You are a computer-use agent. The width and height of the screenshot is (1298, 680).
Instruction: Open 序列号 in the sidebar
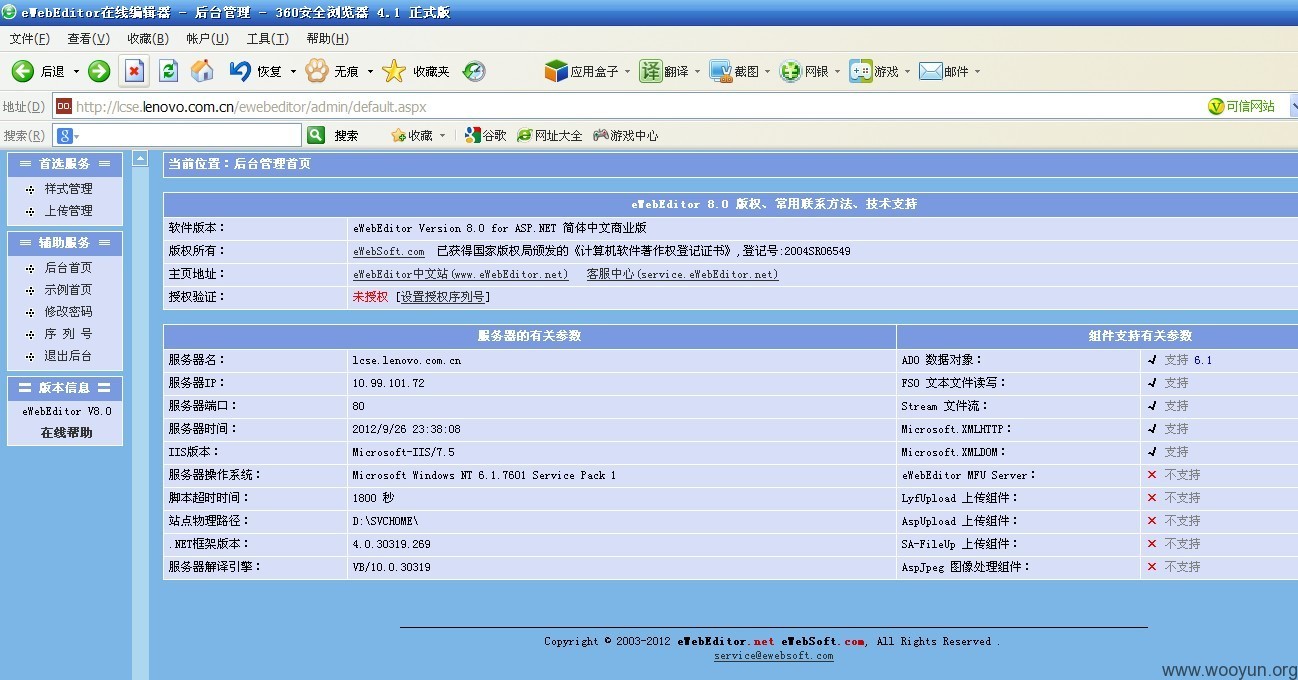(x=68, y=333)
